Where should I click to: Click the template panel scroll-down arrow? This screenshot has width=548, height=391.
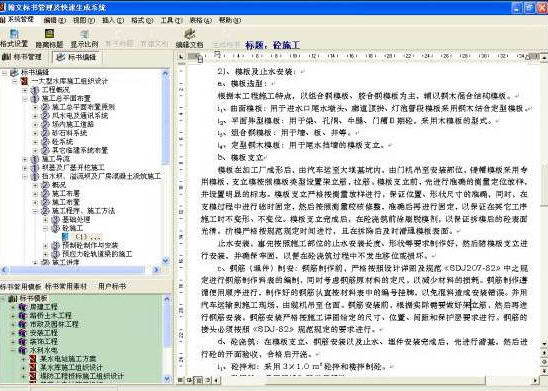click(x=167, y=378)
